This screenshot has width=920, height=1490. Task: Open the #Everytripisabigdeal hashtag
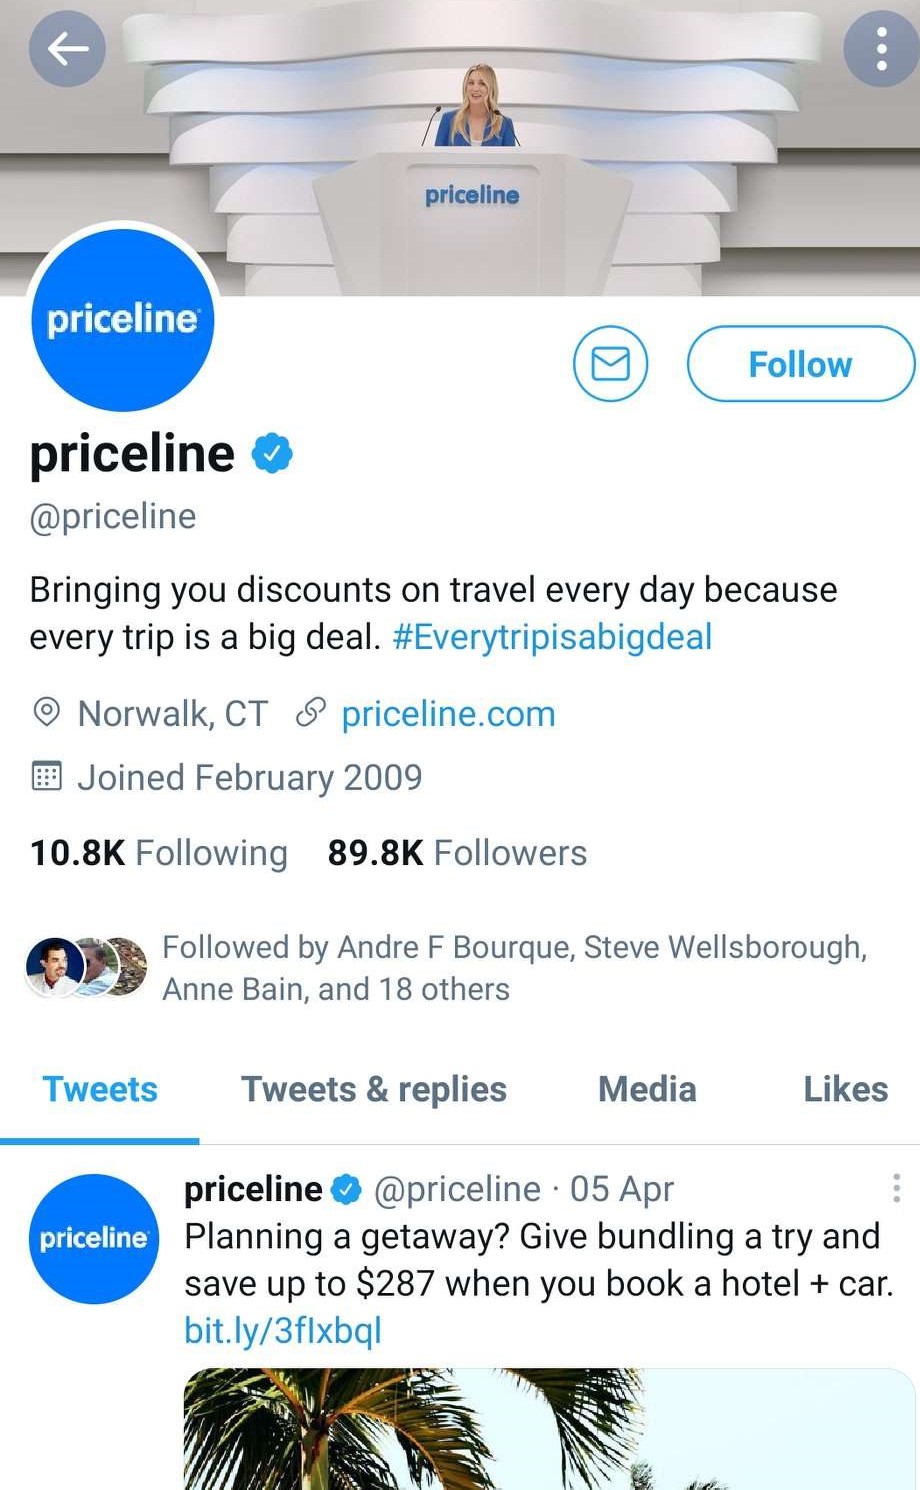552,637
